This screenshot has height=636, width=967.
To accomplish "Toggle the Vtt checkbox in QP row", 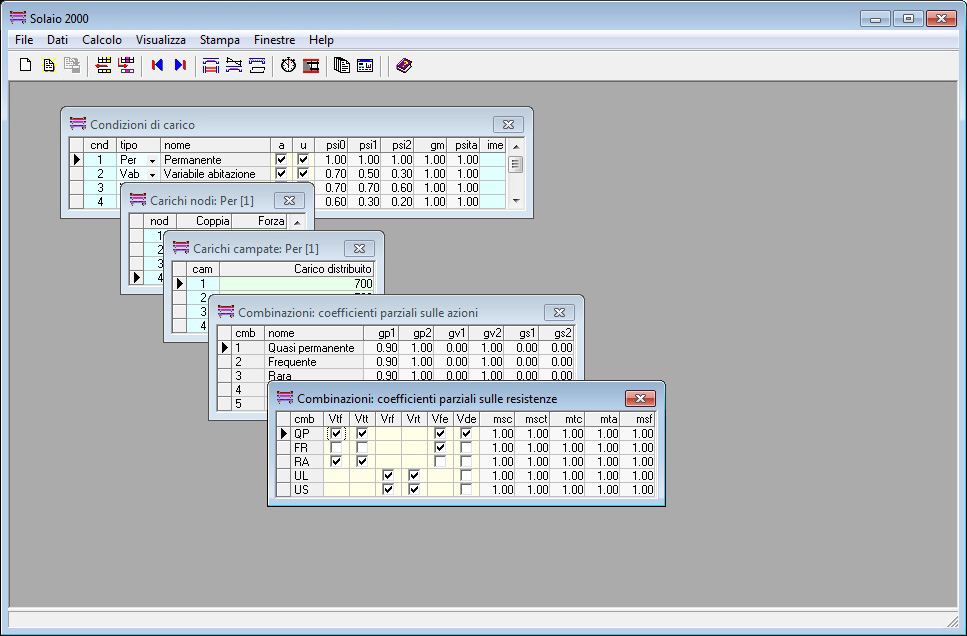I will click(x=362, y=434).
